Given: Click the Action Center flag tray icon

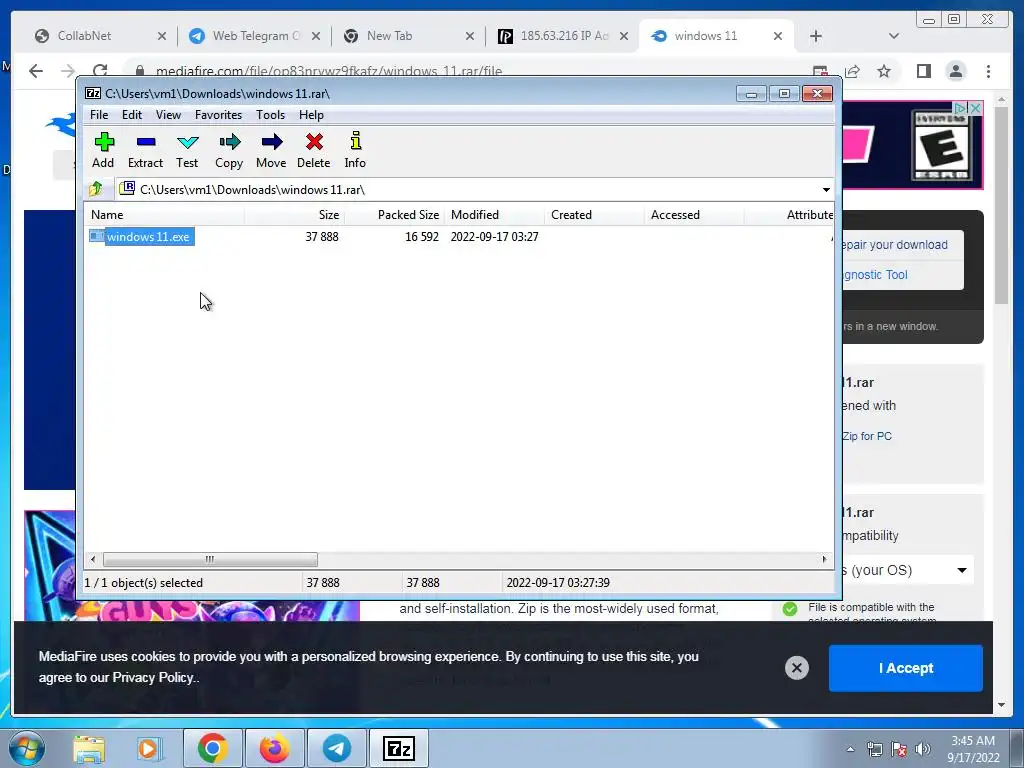Looking at the screenshot, I should 899,749.
